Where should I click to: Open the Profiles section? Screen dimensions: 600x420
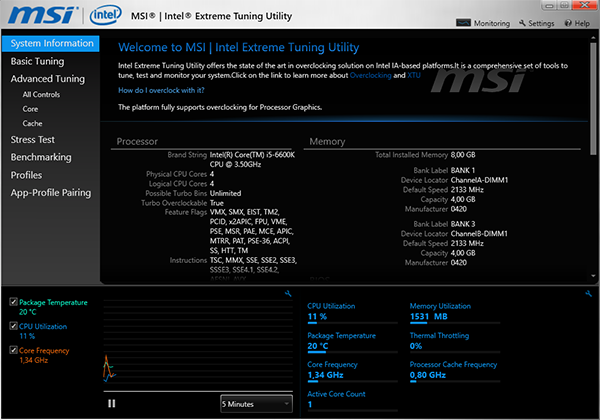pos(26,175)
